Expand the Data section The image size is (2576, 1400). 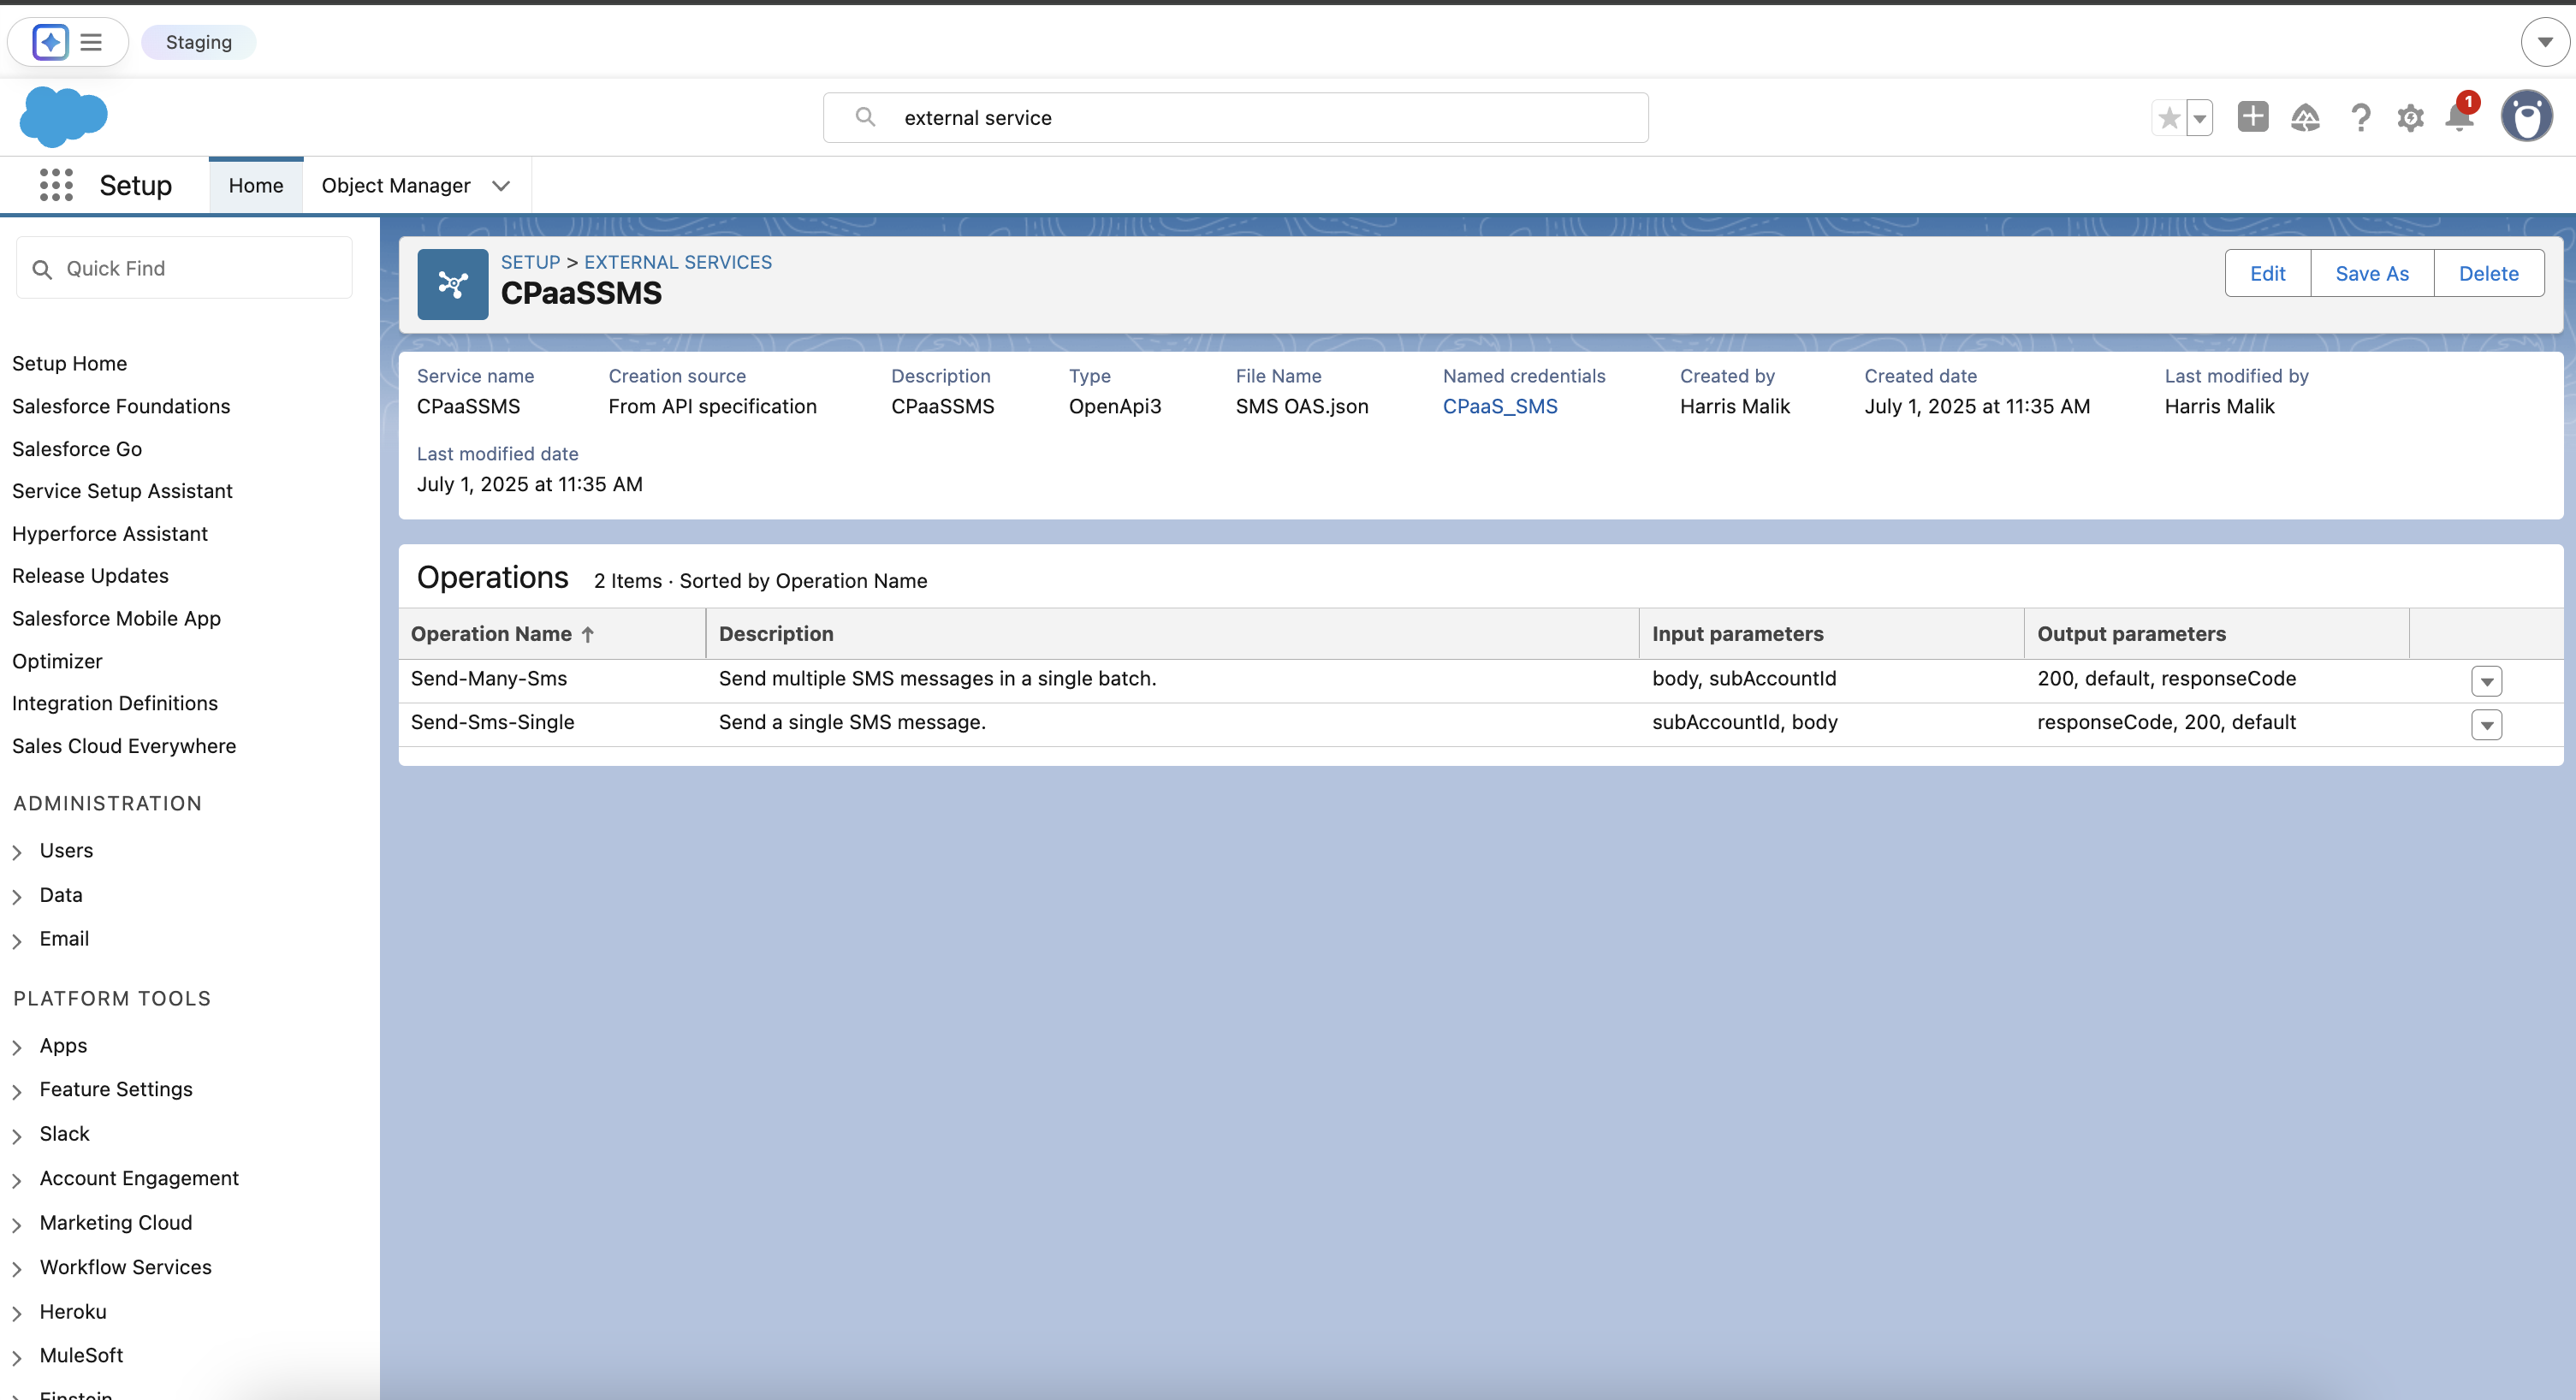click(x=17, y=897)
